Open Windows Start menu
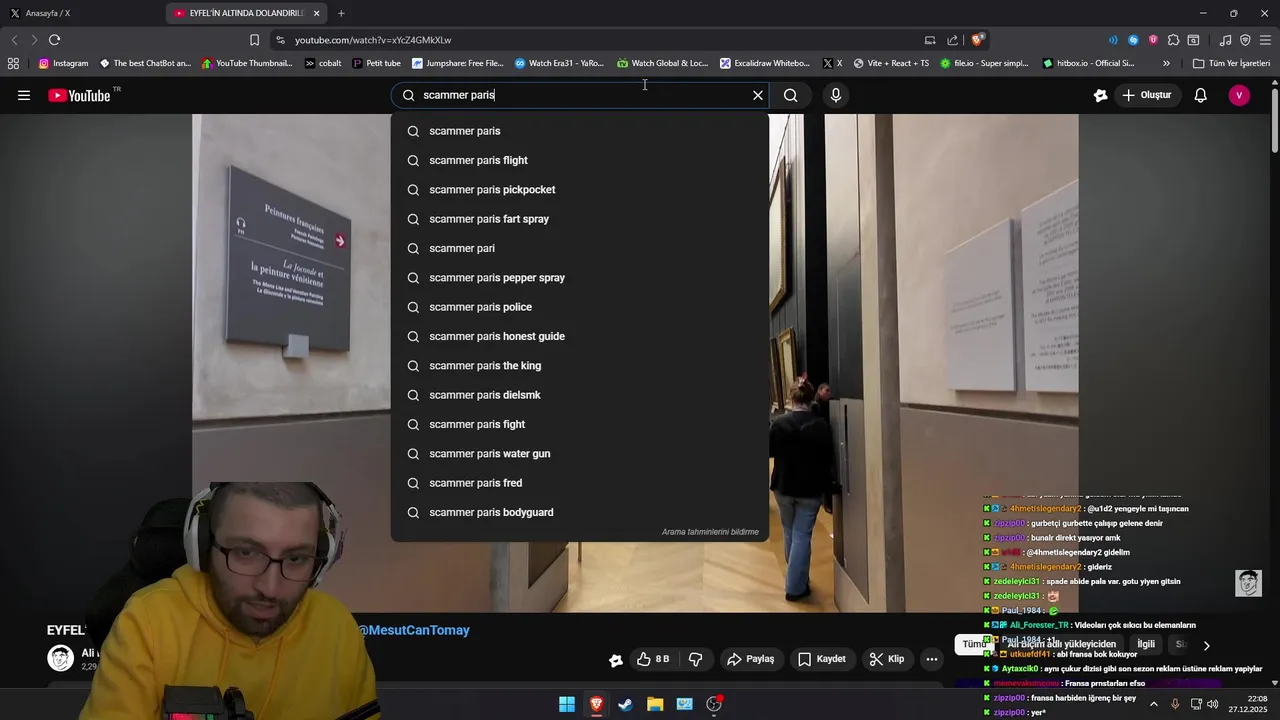This screenshot has width=1280, height=720. [x=567, y=704]
